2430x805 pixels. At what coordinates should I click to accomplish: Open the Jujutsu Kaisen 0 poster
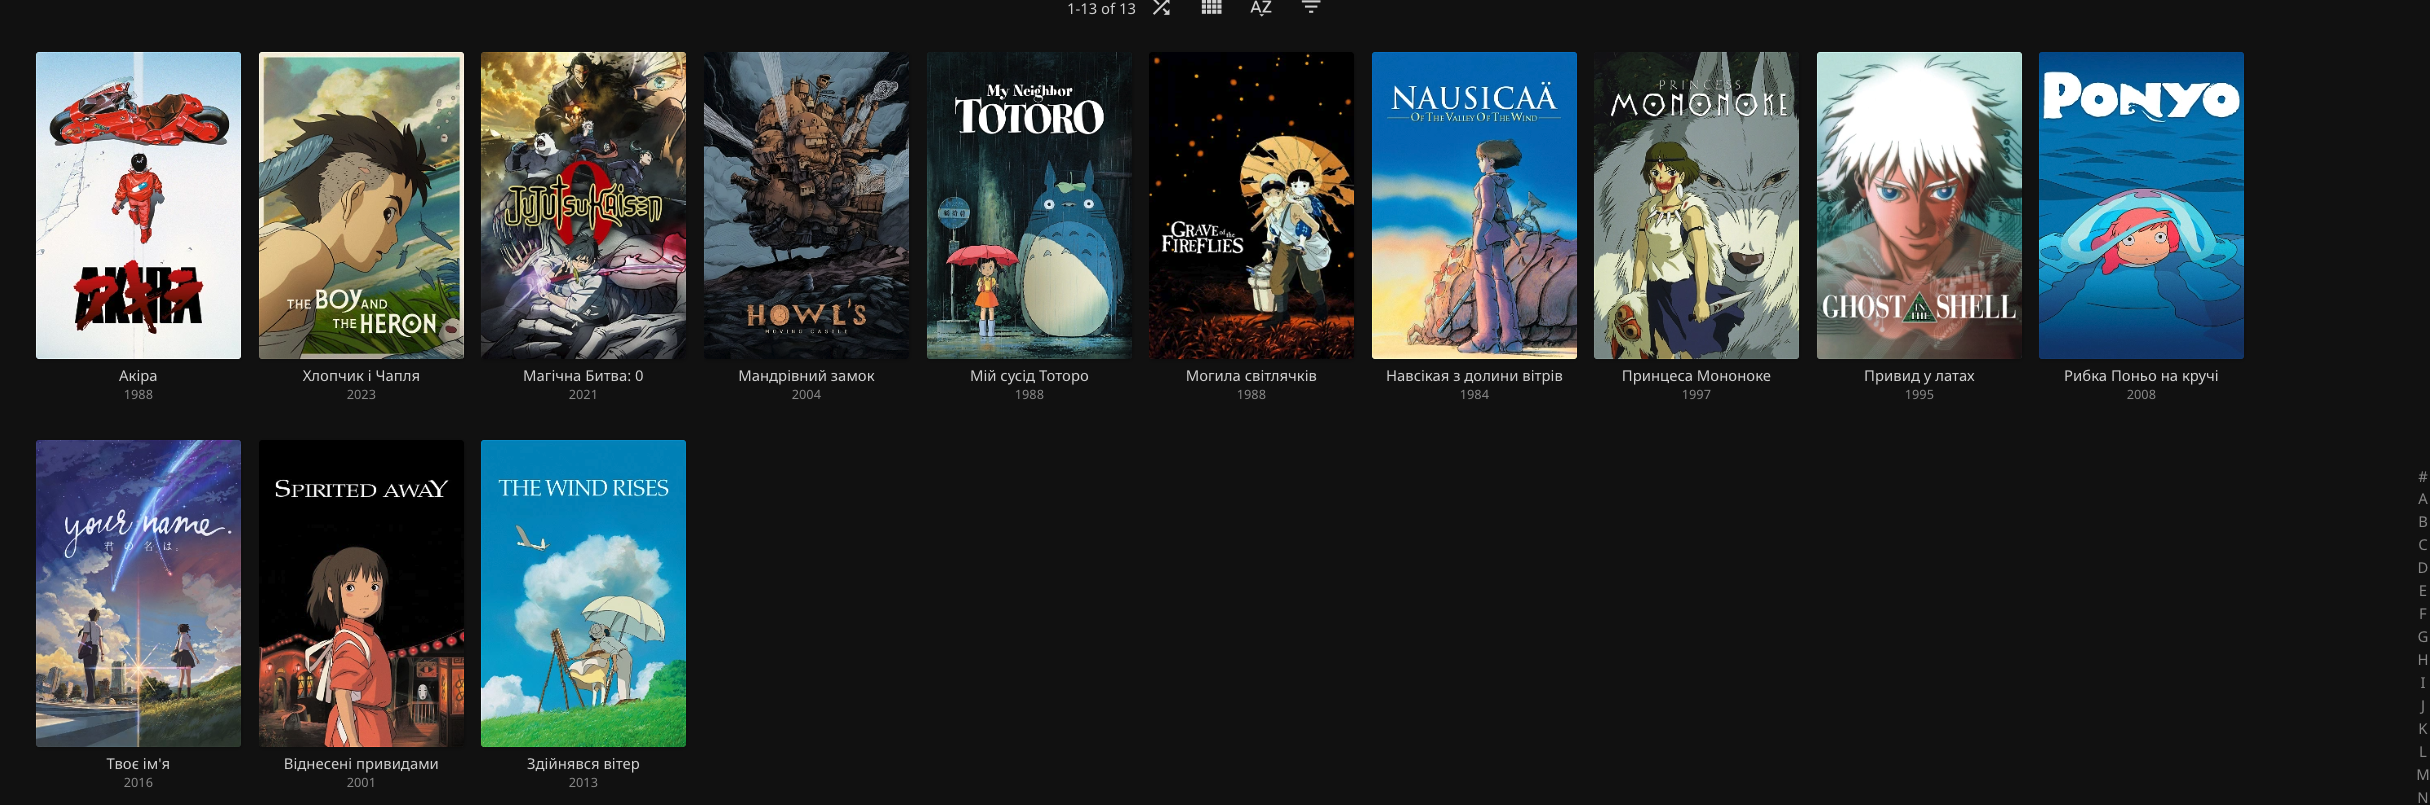pos(583,205)
